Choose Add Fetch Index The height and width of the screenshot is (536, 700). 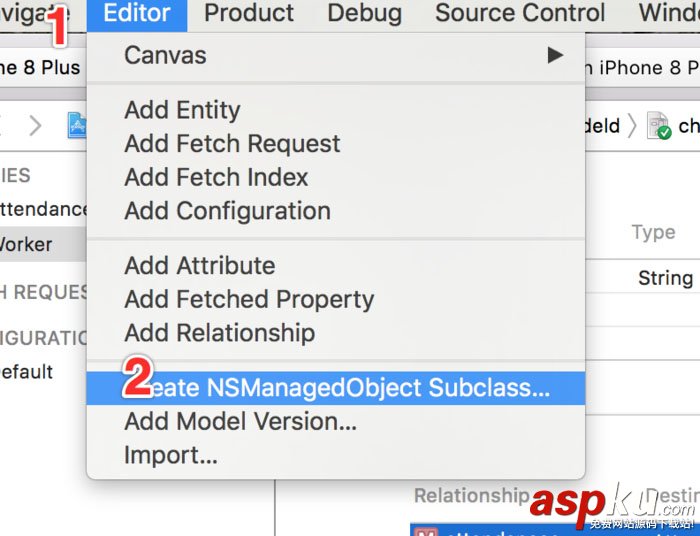click(216, 177)
